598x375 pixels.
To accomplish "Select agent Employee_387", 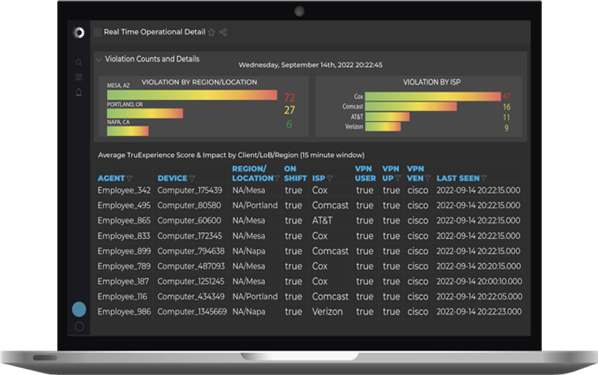I will [123, 281].
